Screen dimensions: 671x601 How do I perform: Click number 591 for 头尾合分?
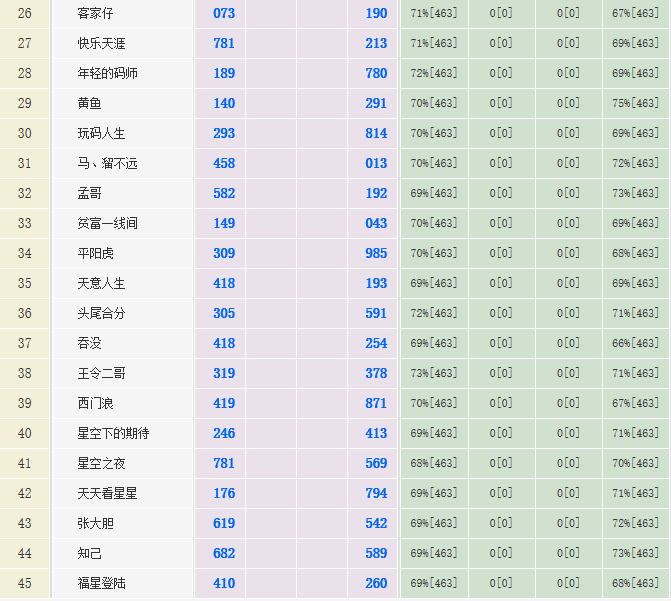point(376,314)
